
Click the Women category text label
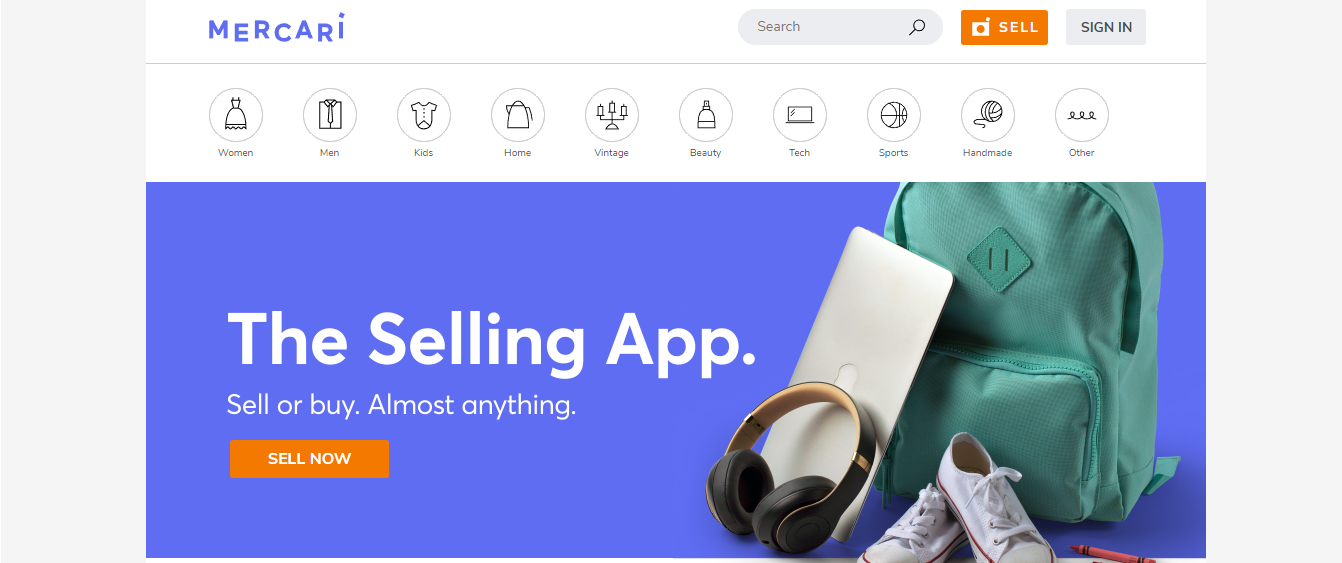[x=236, y=153]
